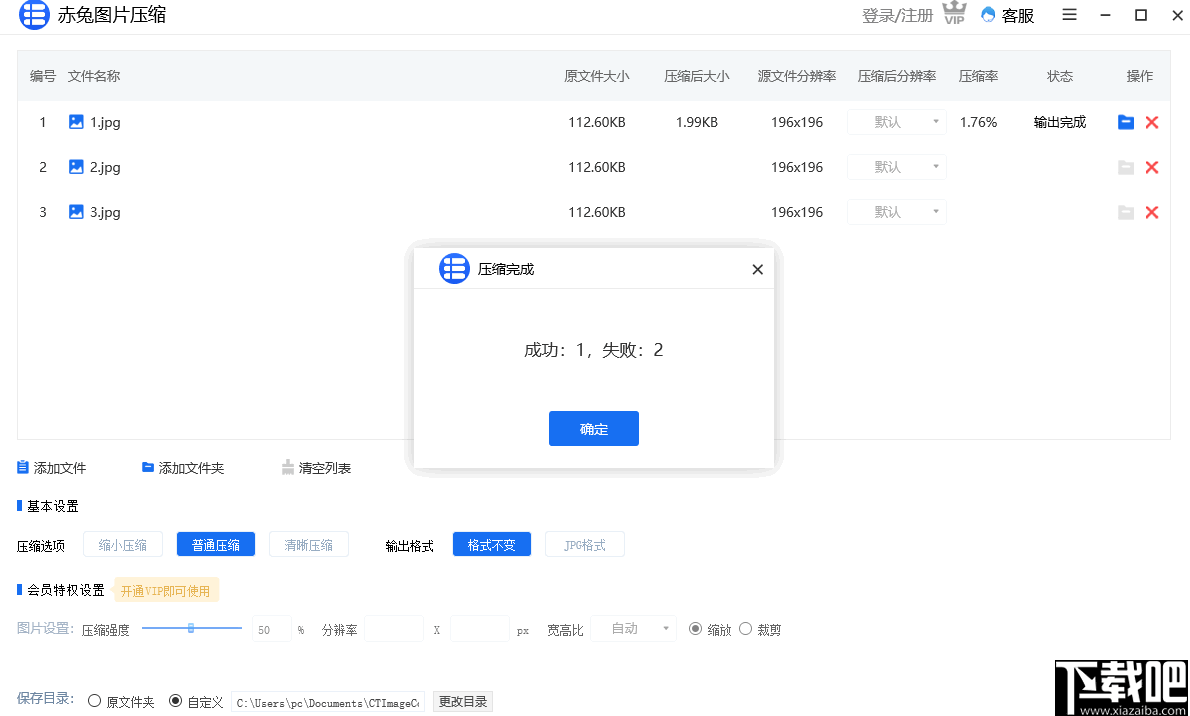Open output folder for 1.jpg
The height and width of the screenshot is (716, 1190).
click(1126, 122)
